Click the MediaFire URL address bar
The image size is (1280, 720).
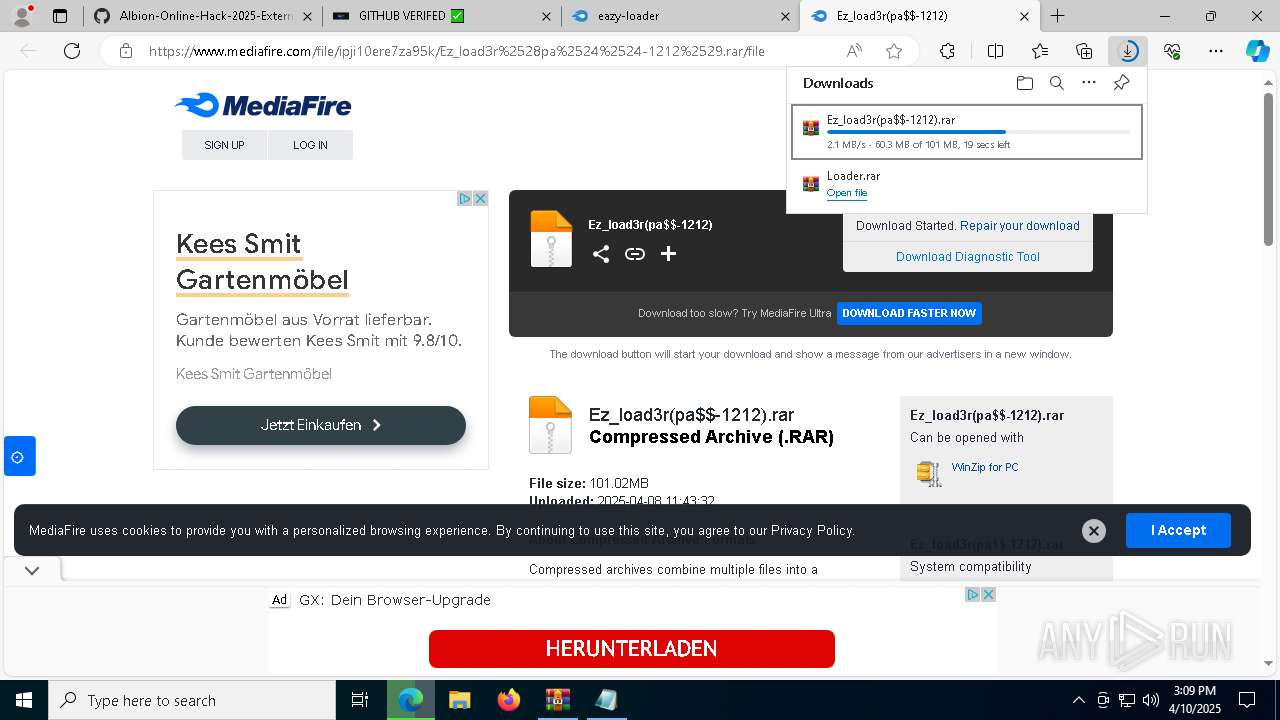click(457, 51)
